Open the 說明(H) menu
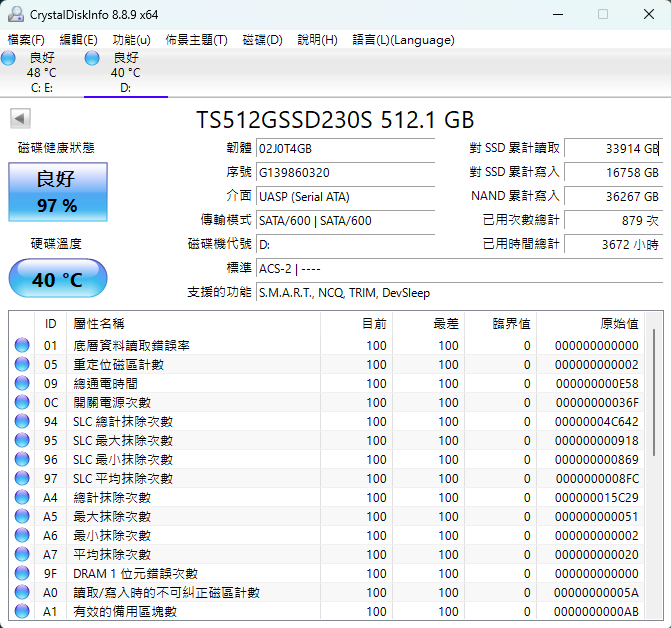The width and height of the screenshot is (671, 628). (317, 40)
